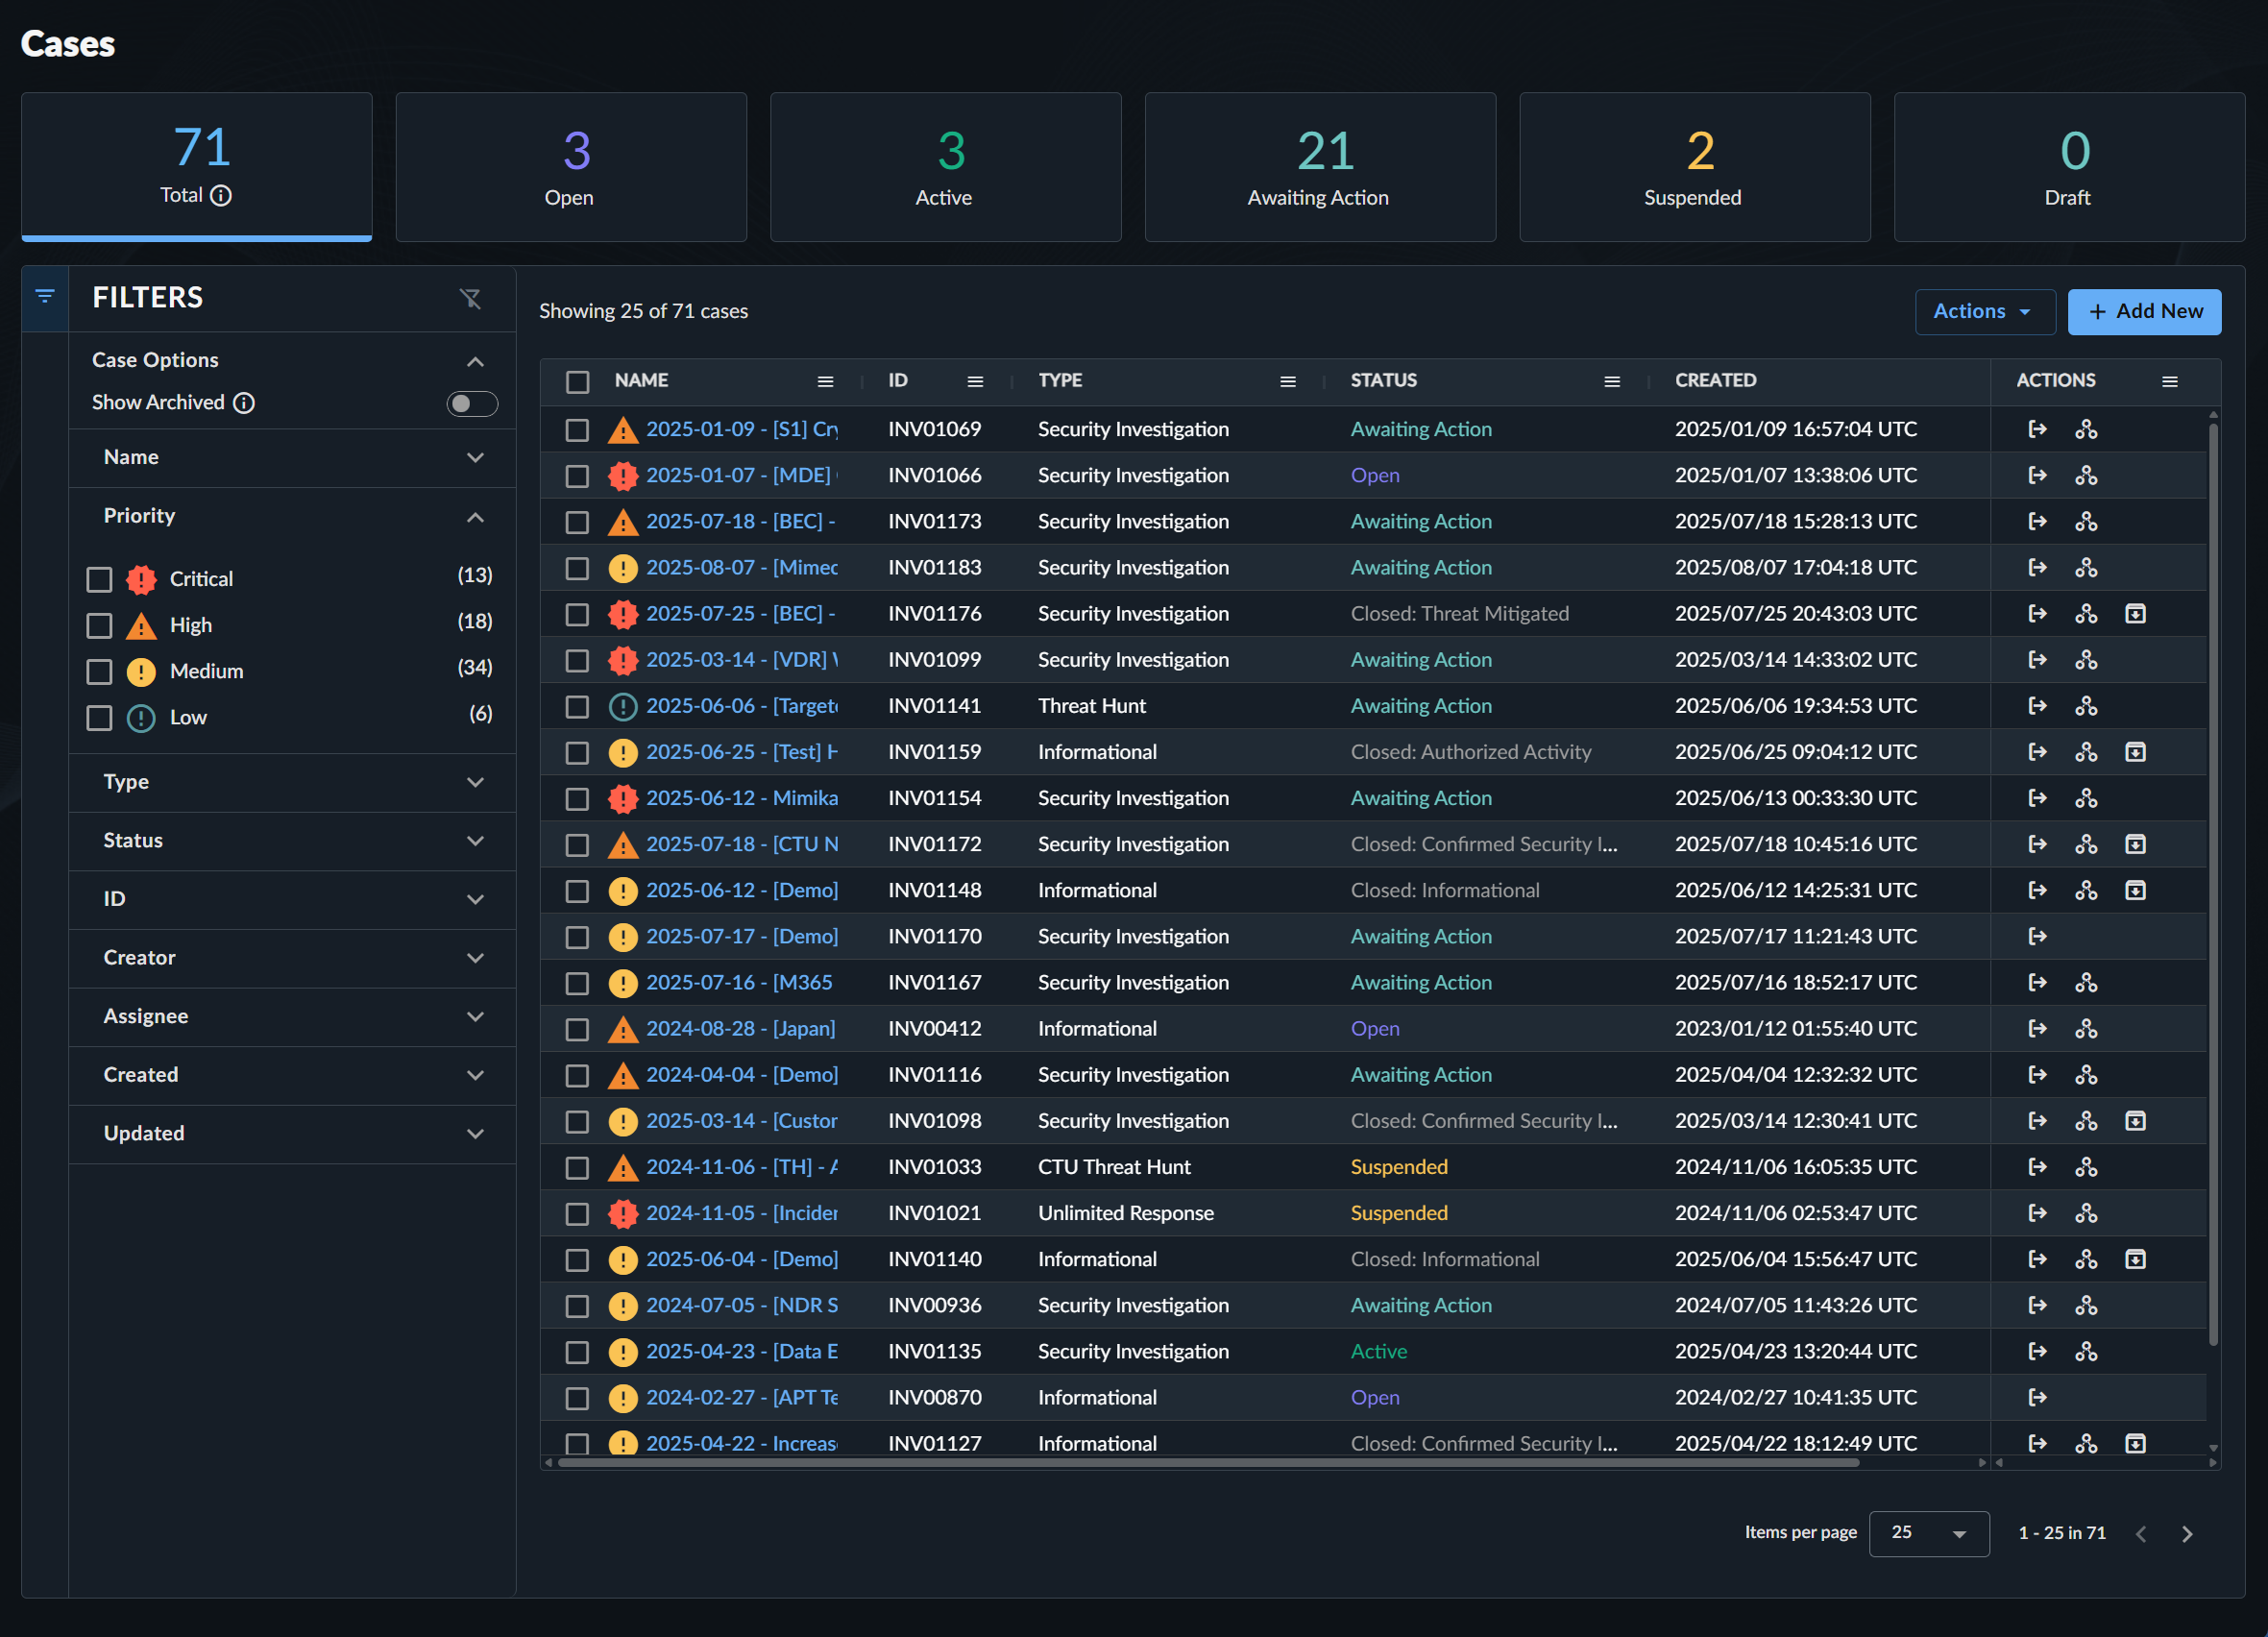Click the clear filters icon
This screenshot has height=1637, width=2268.
[x=470, y=298]
